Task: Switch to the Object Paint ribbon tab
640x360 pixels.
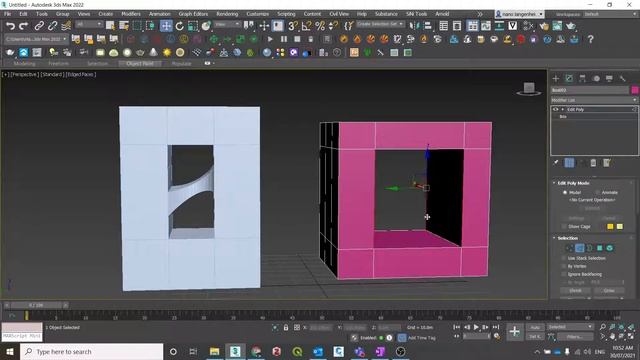Action: click(140, 64)
